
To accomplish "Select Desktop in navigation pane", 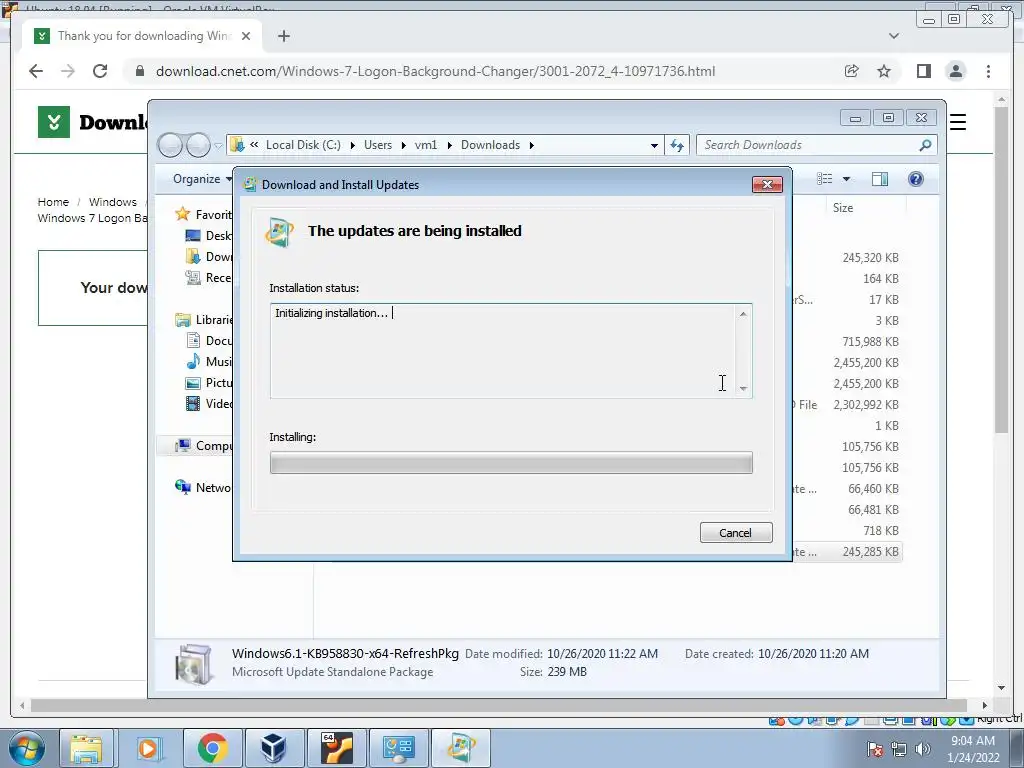I will click(208, 236).
